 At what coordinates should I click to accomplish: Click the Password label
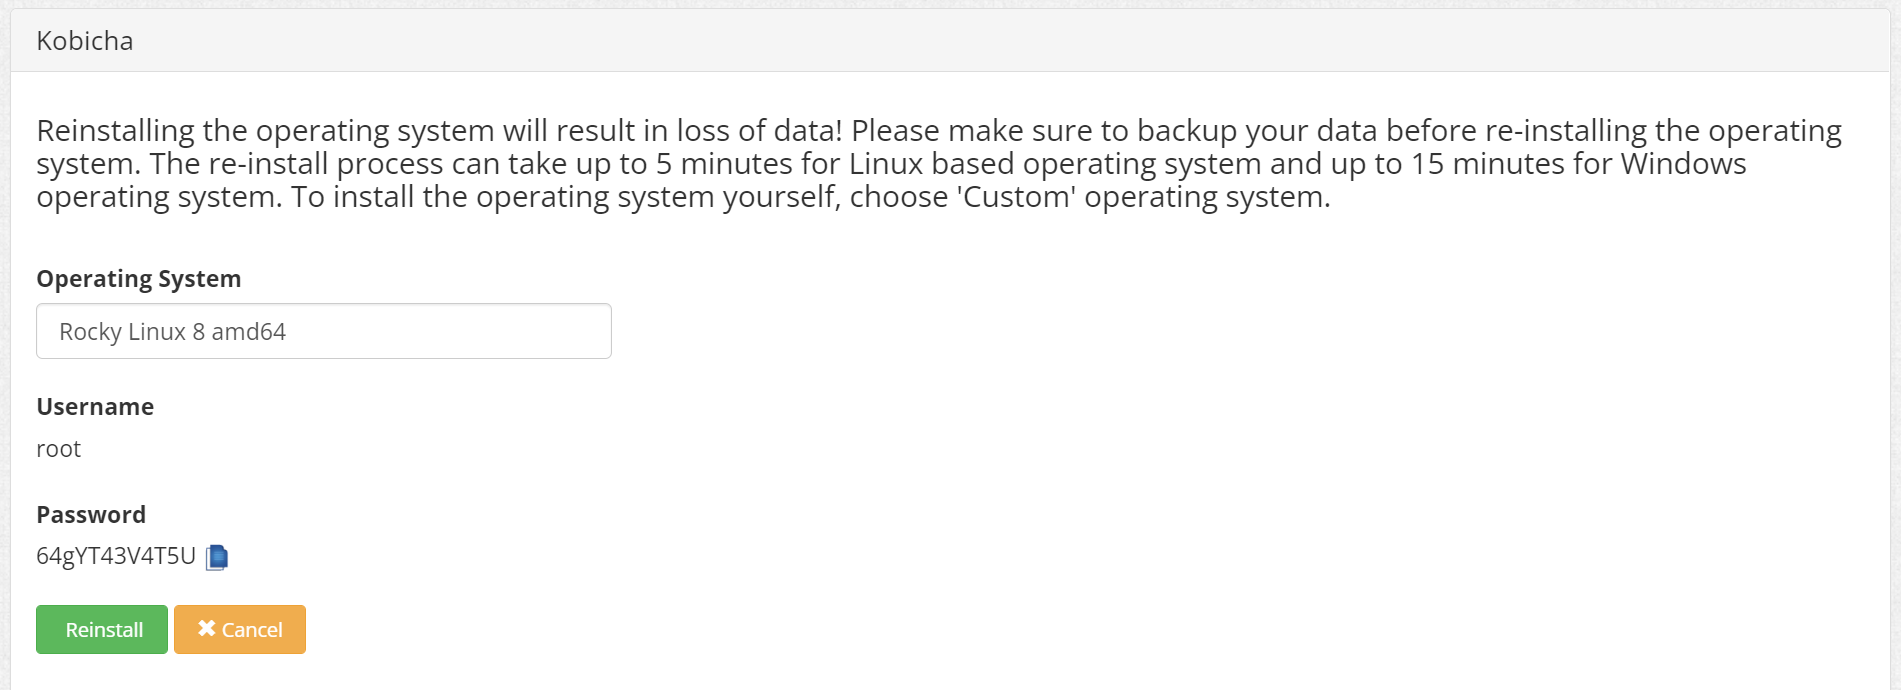[x=91, y=515]
